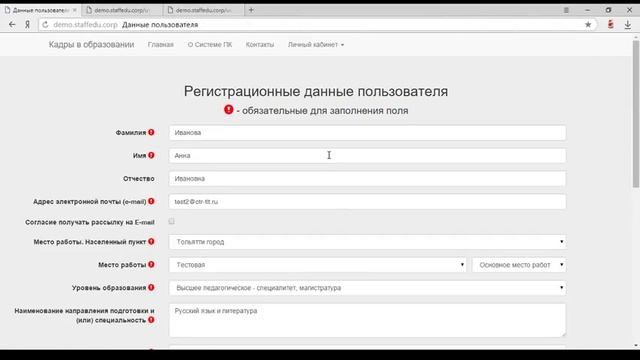
Task: Bookmark the page with the star icon
Action: [x=588, y=25]
